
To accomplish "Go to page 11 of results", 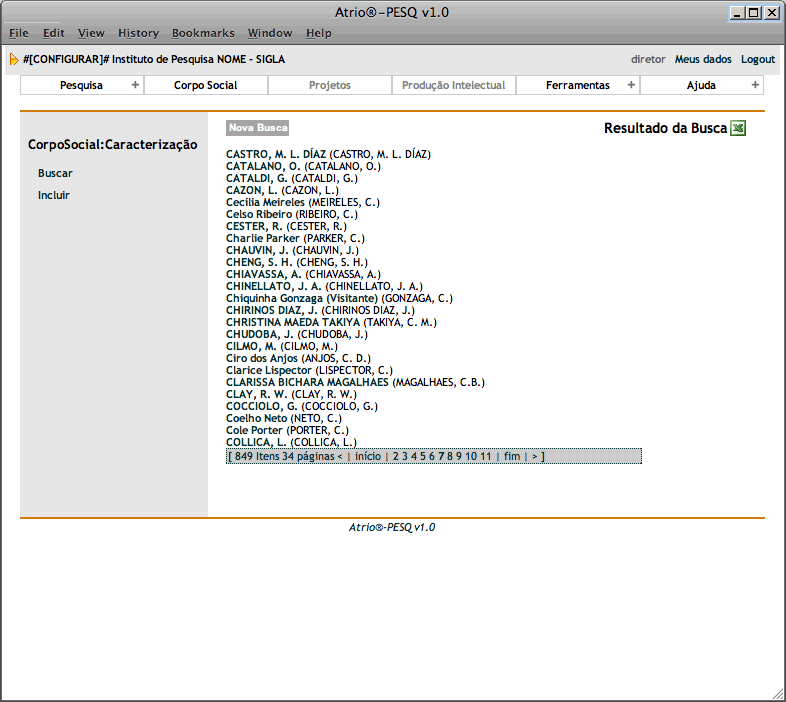I will (486, 456).
